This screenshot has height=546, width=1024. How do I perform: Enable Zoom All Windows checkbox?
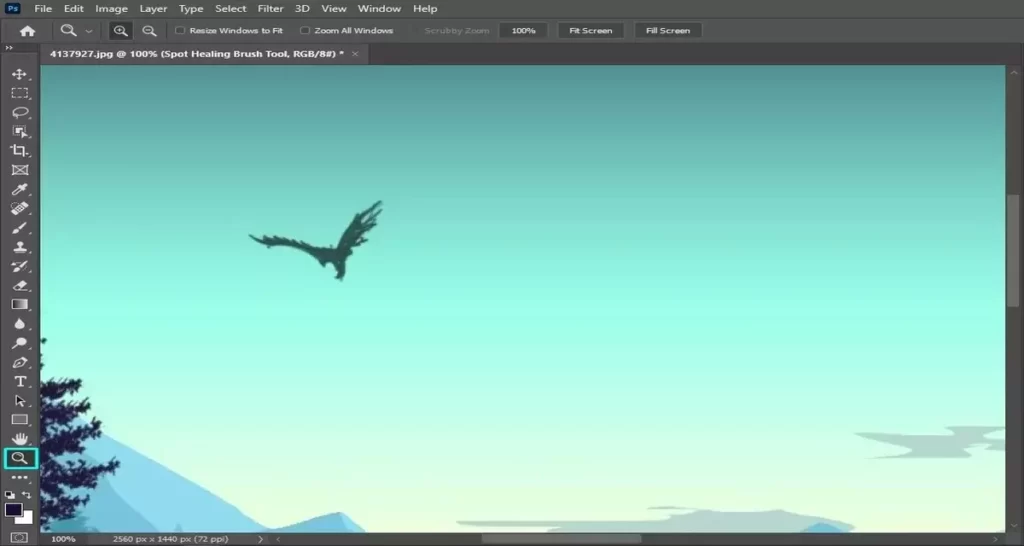[304, 31]
